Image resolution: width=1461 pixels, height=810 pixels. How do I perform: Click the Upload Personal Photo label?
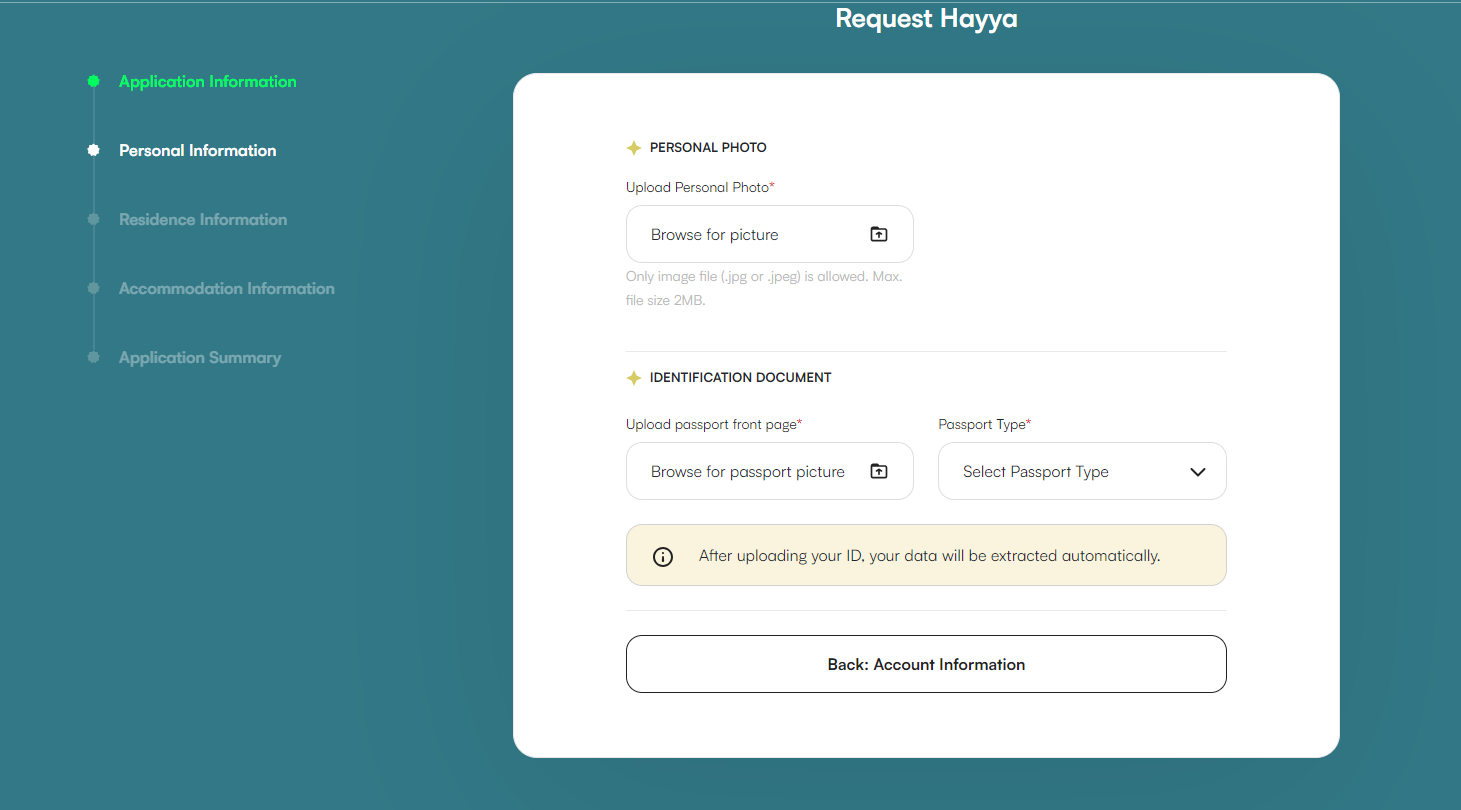point(700,187)
